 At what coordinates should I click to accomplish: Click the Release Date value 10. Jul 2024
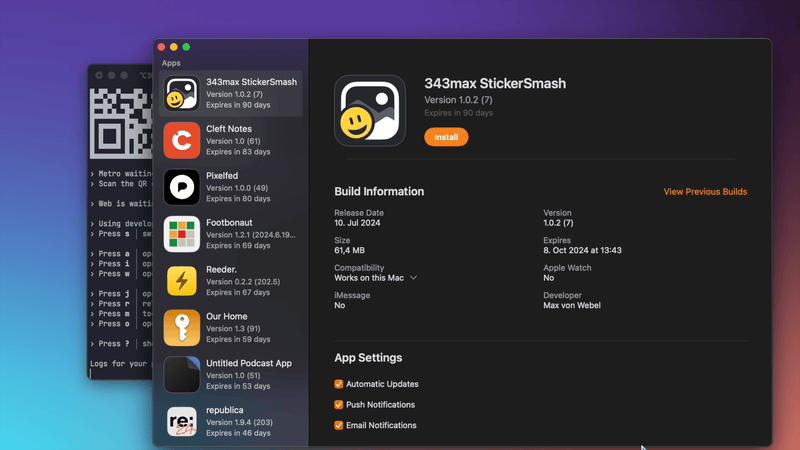(x=357, y=223)
